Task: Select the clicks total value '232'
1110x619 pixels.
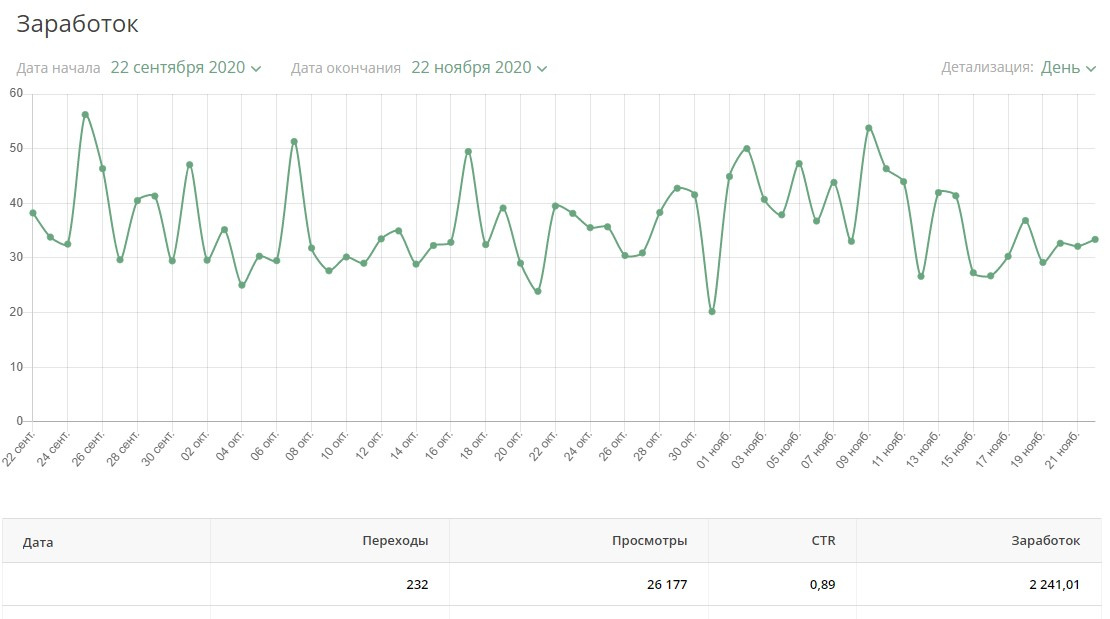Action: click(417, 584)
